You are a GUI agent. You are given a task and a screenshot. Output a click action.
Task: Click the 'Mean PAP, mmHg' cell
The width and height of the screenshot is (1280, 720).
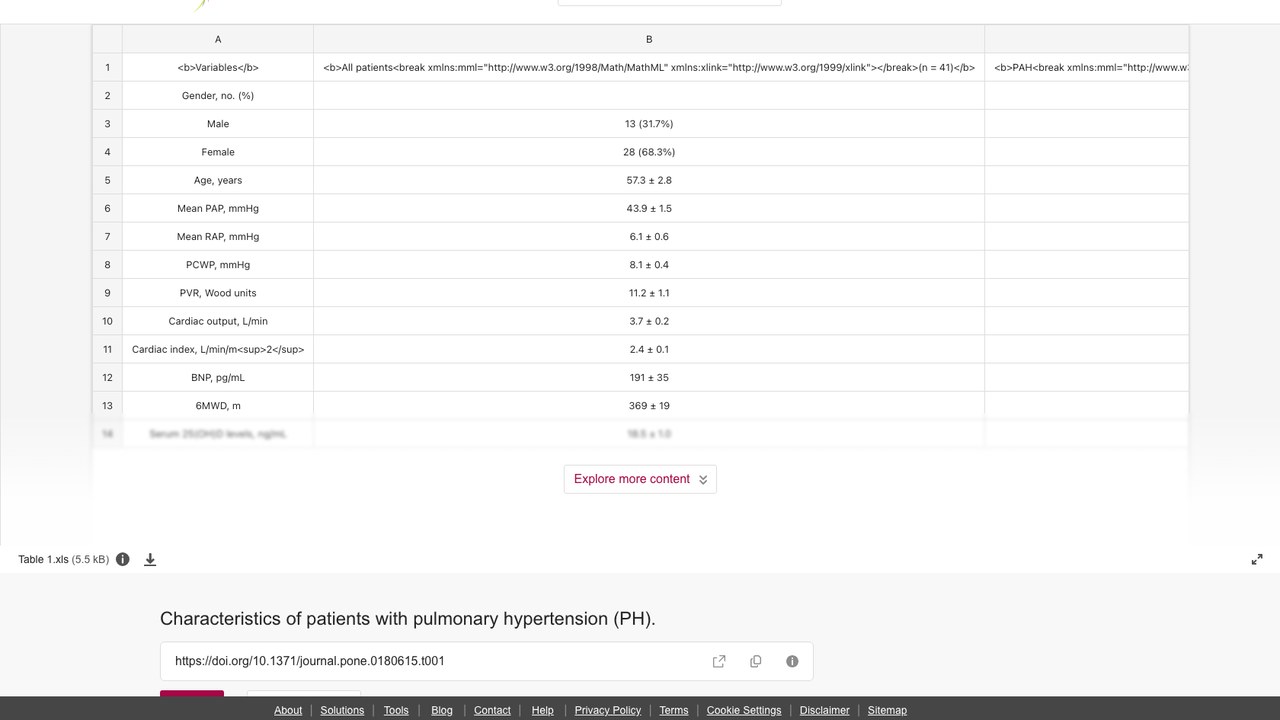click(x=218, y=208)
